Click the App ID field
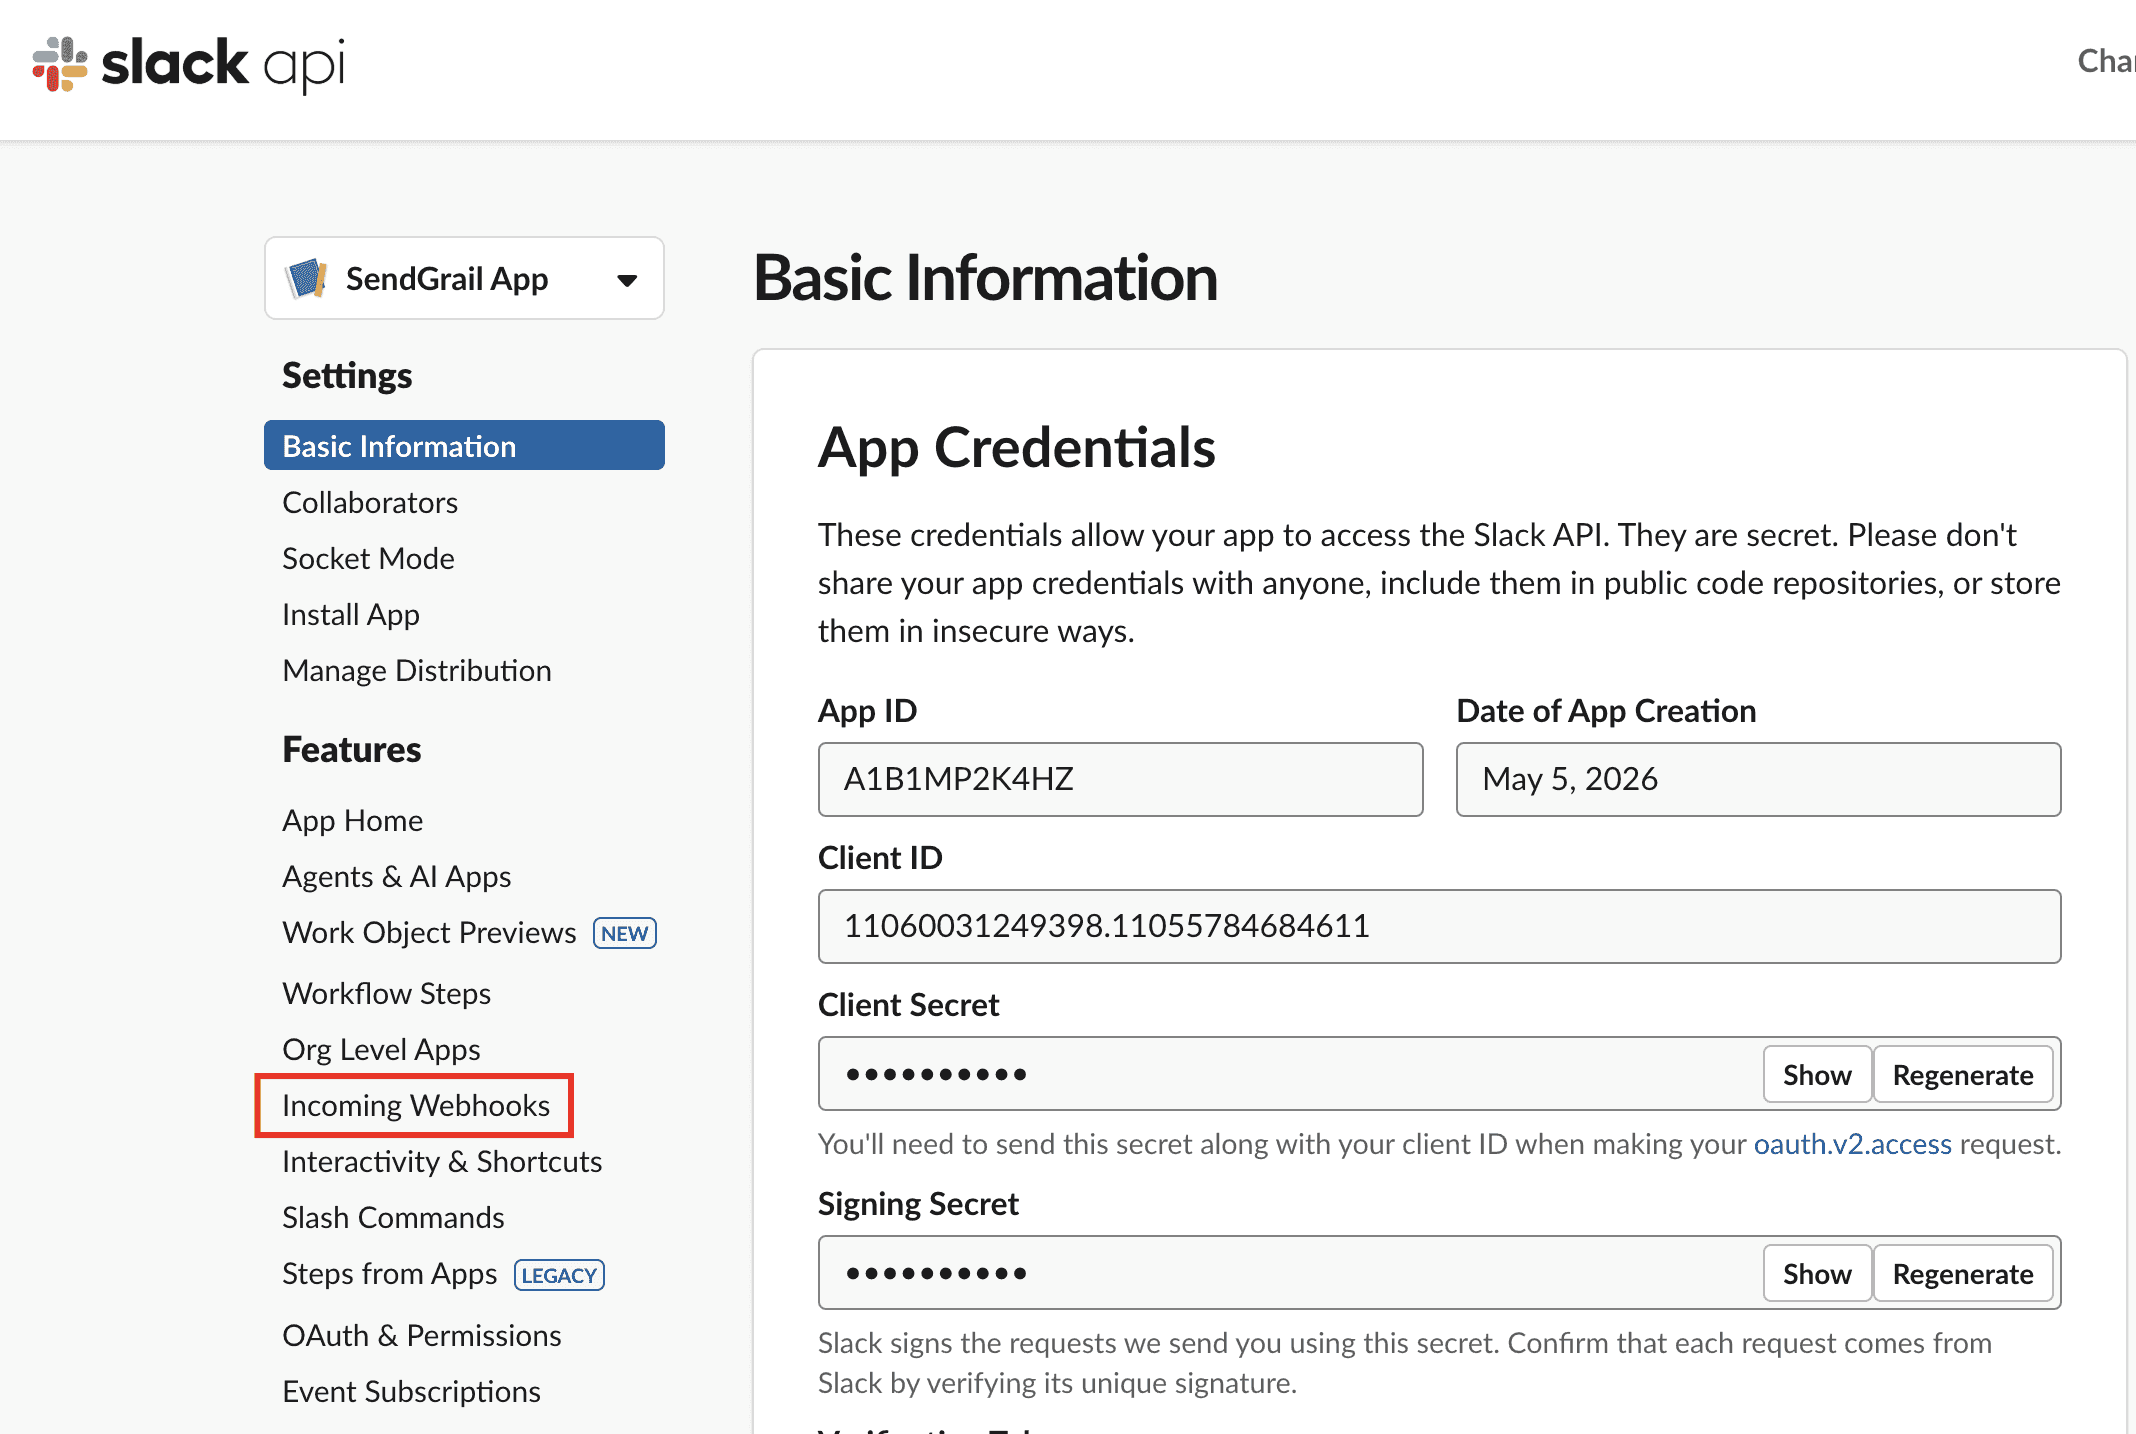Screen dimensions: 2136x1434 pyautogui.click(x=1120, y=779)
